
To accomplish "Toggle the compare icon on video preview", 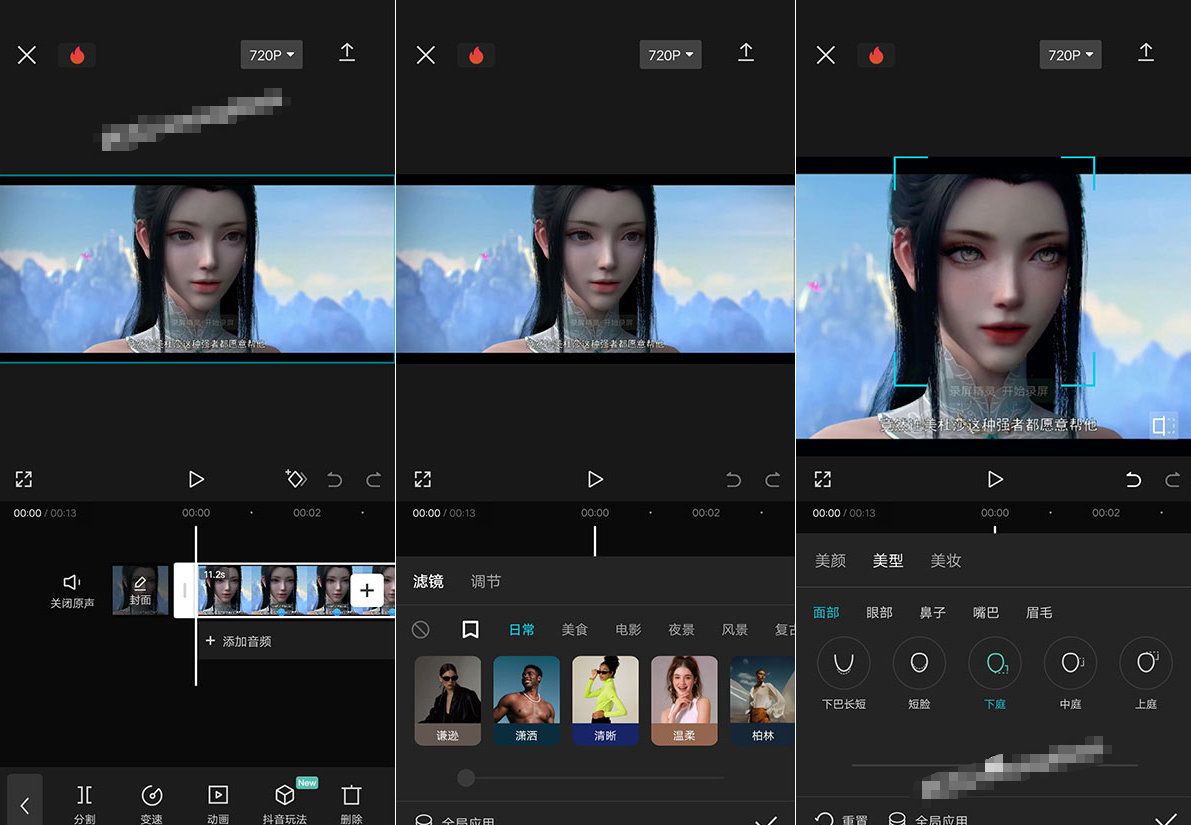I will (1162, 425).
